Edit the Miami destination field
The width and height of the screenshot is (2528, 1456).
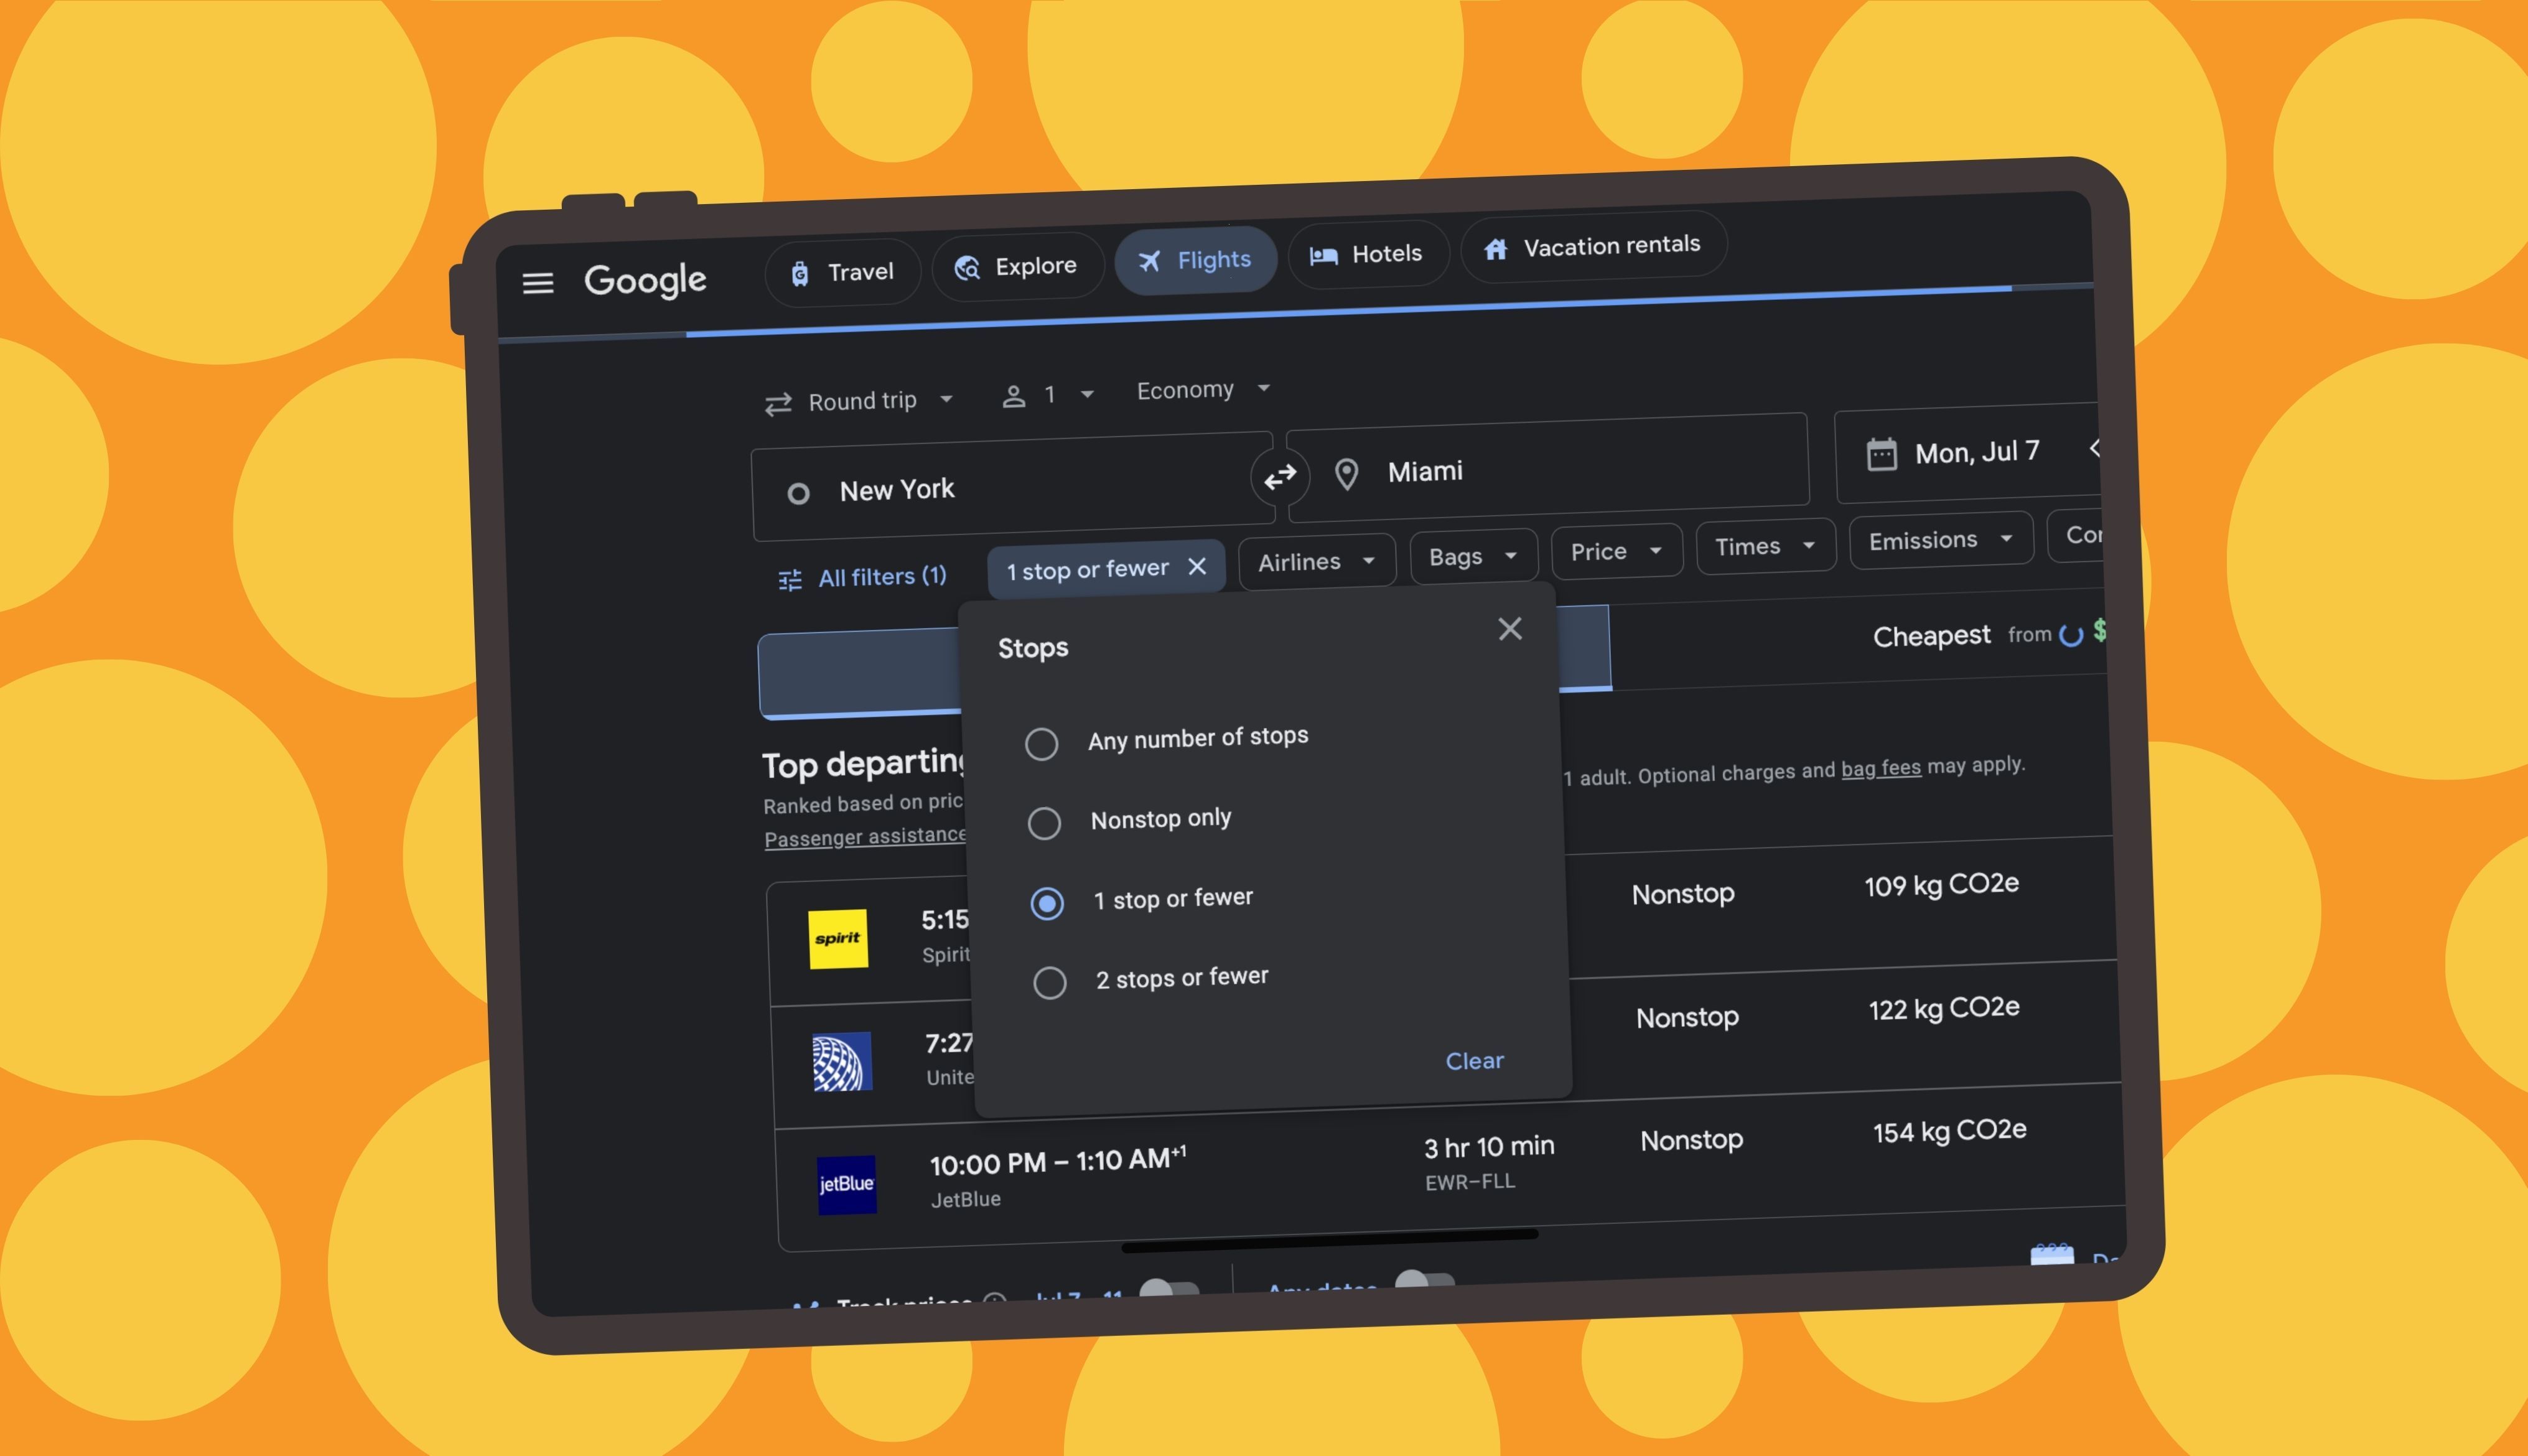coord(1548,468)
